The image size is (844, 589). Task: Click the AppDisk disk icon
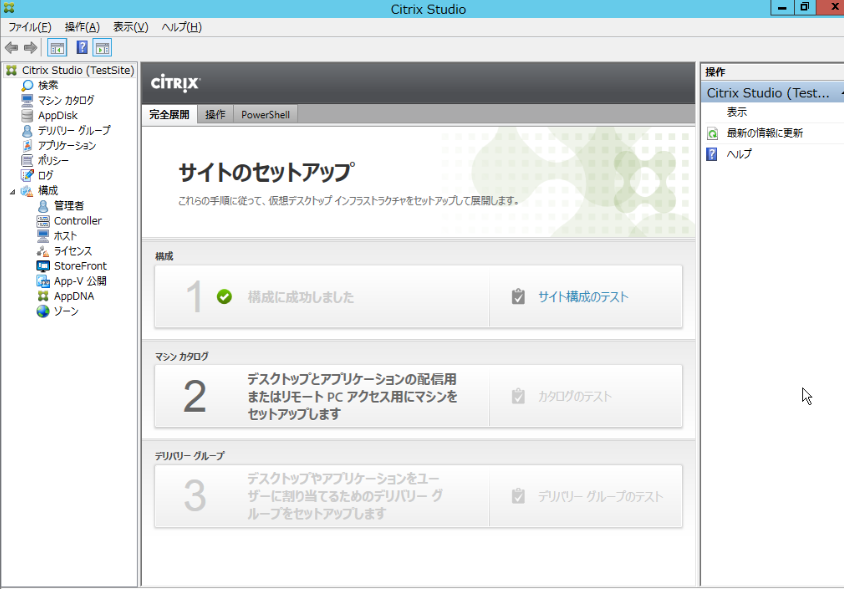click(27, 115)
